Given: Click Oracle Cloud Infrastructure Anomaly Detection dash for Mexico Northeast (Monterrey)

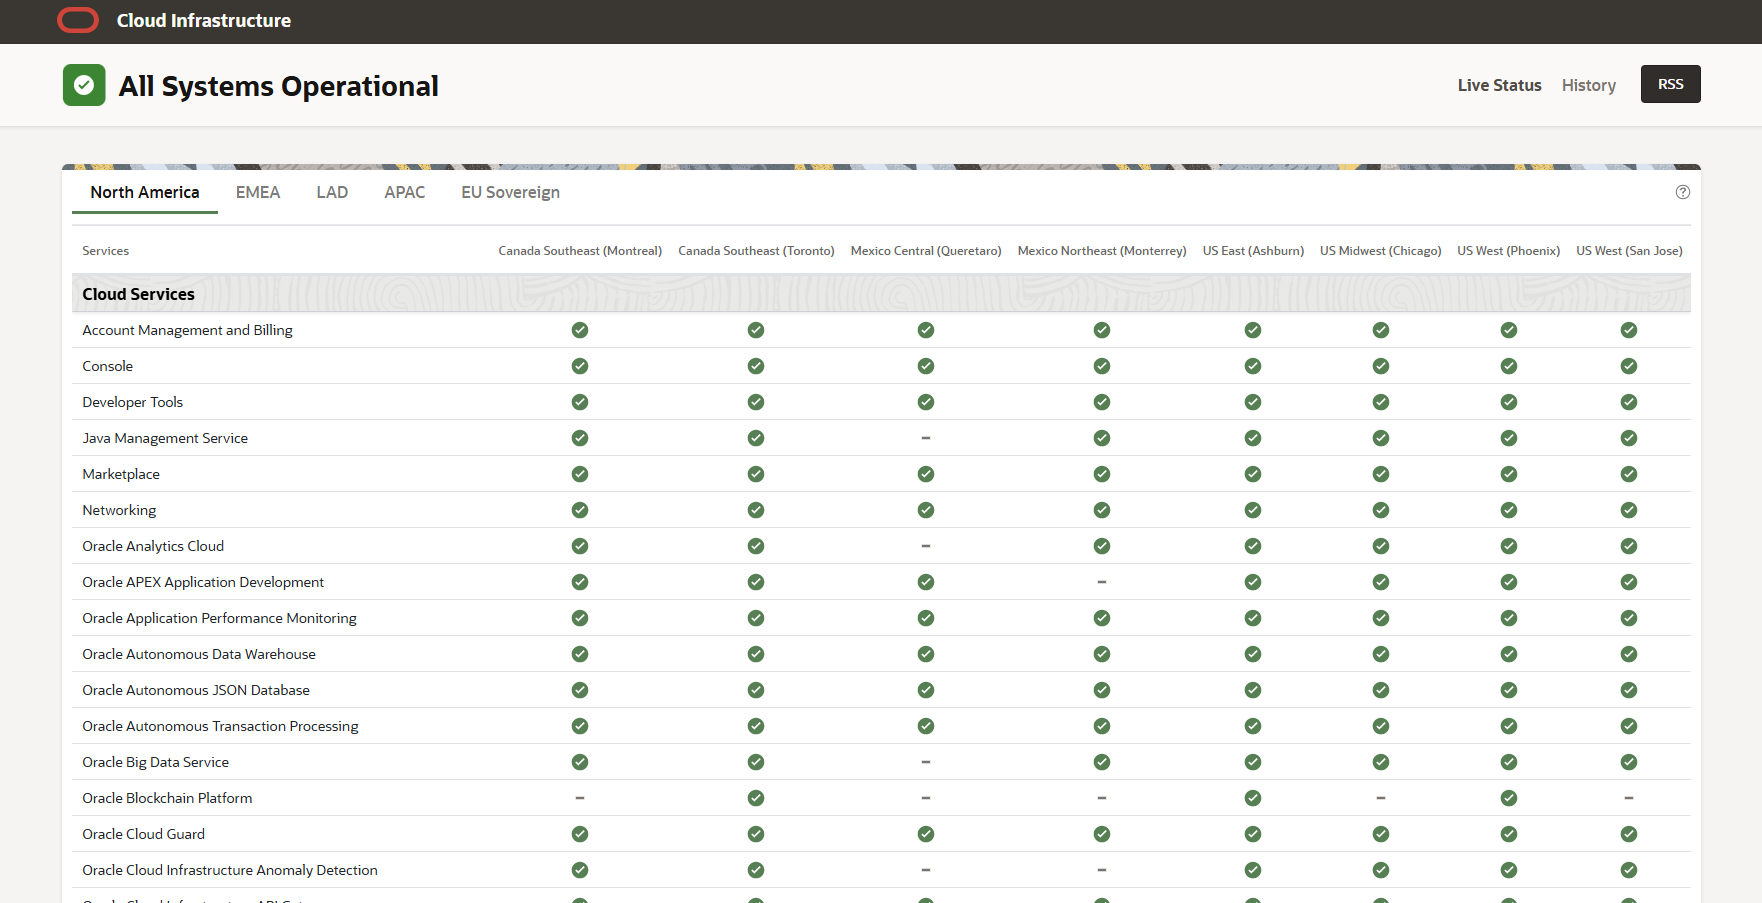Looking at the screenshot, I should pos(1102,870).
